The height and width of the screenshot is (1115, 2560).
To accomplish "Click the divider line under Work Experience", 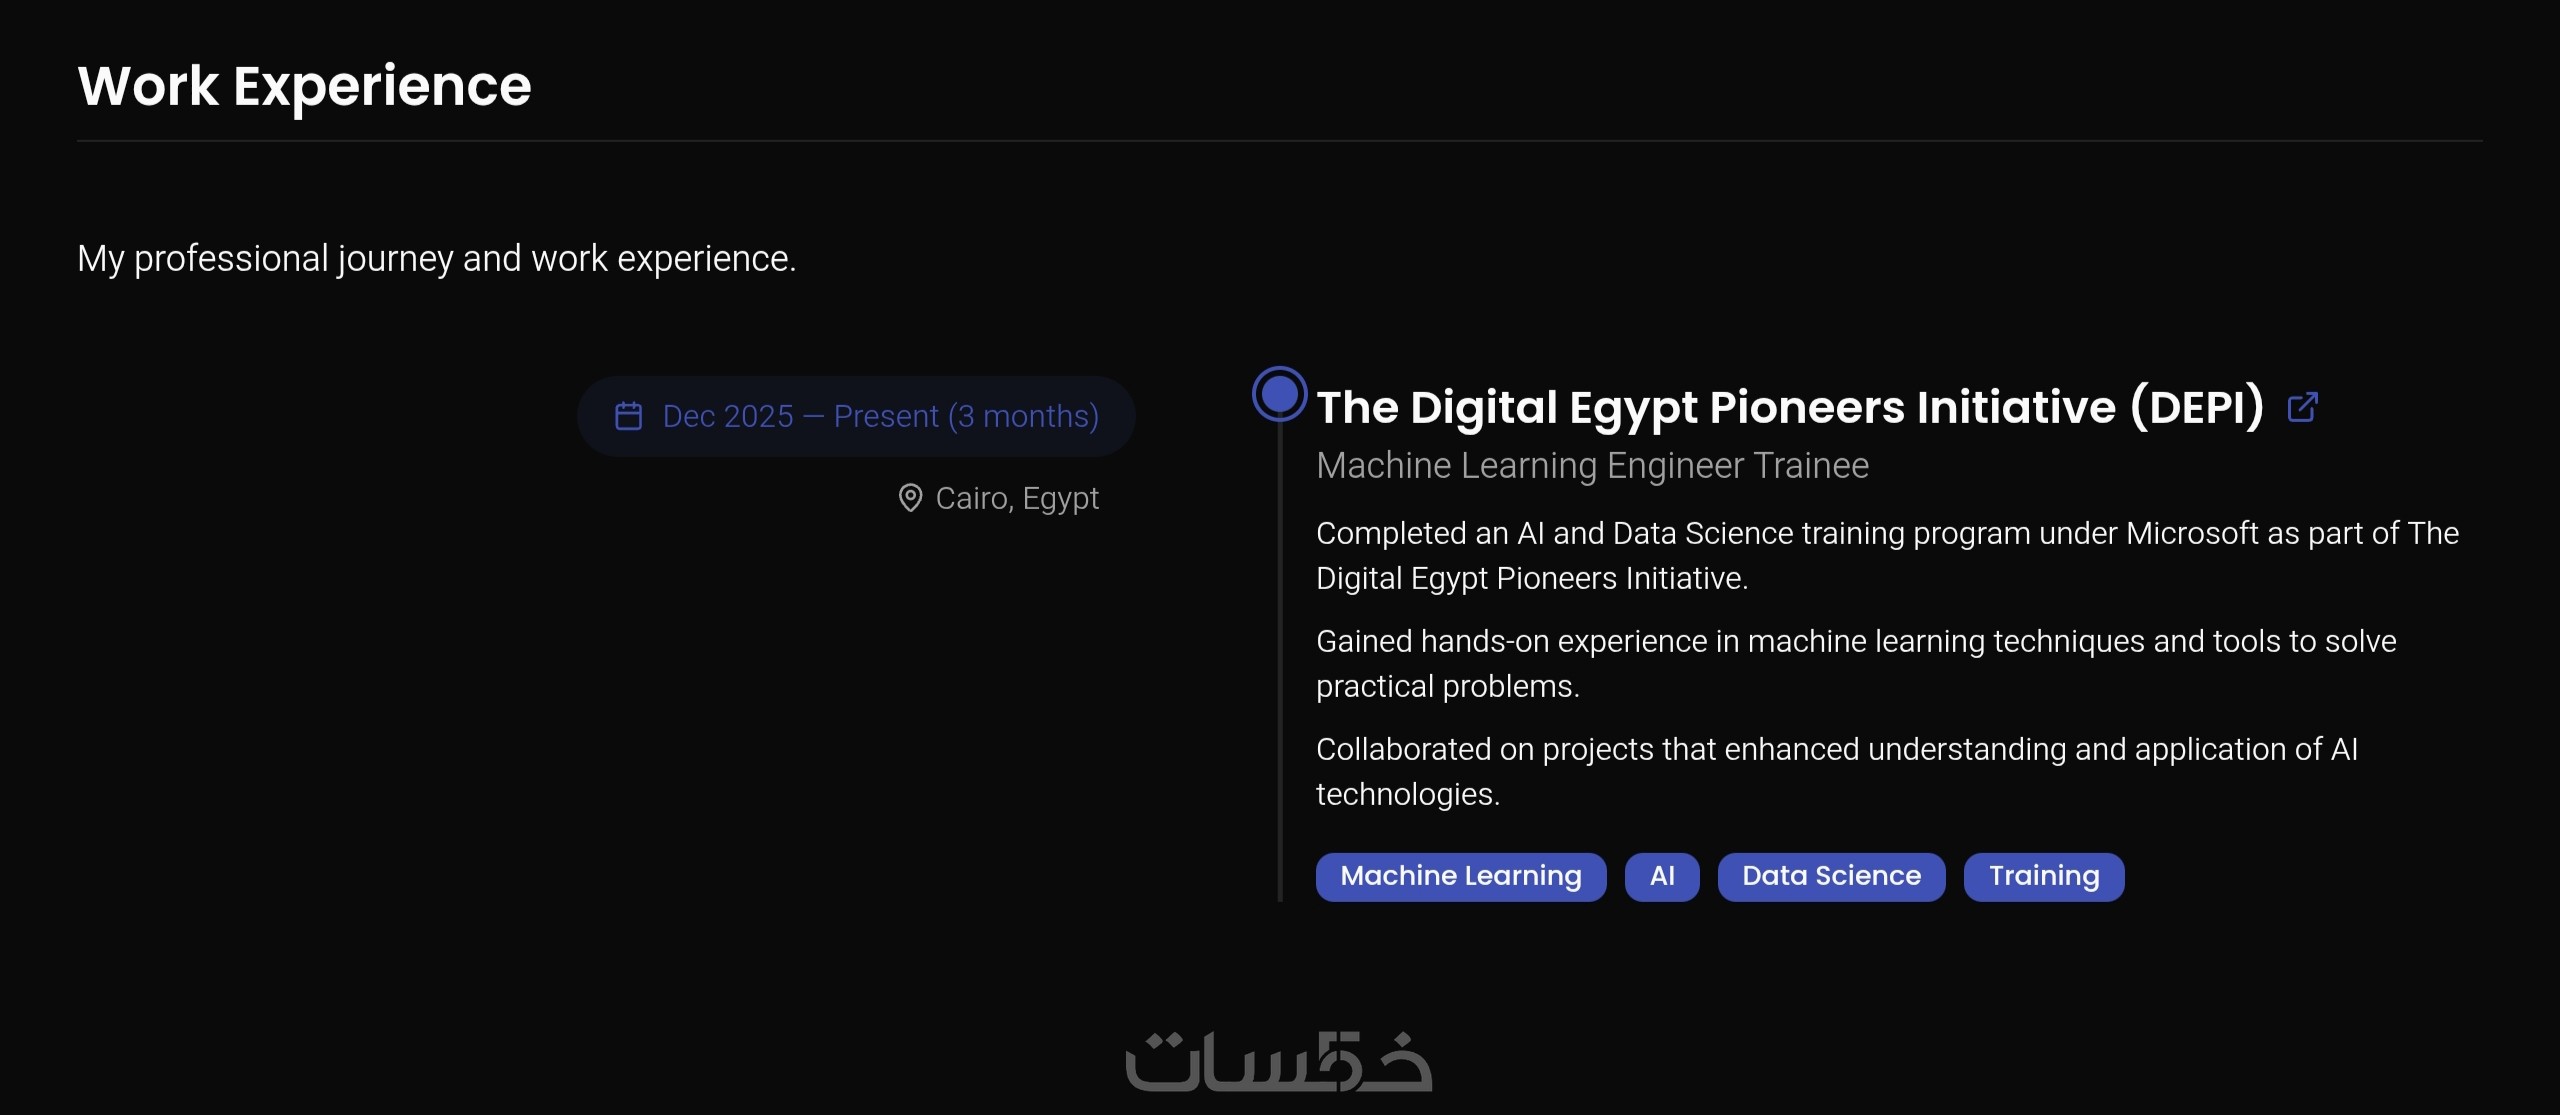I will [x=1279, y=141].
